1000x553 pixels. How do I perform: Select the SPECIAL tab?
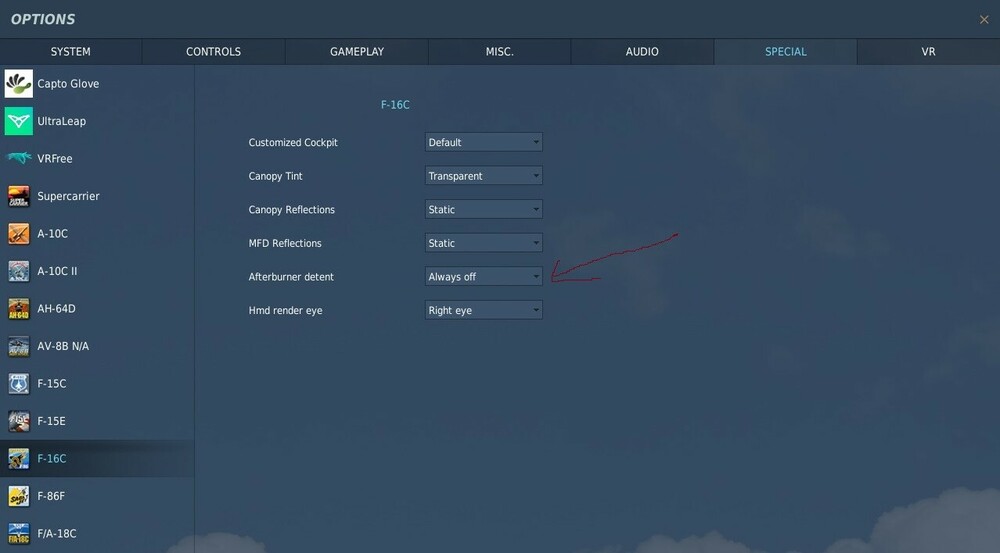(786, 52)
